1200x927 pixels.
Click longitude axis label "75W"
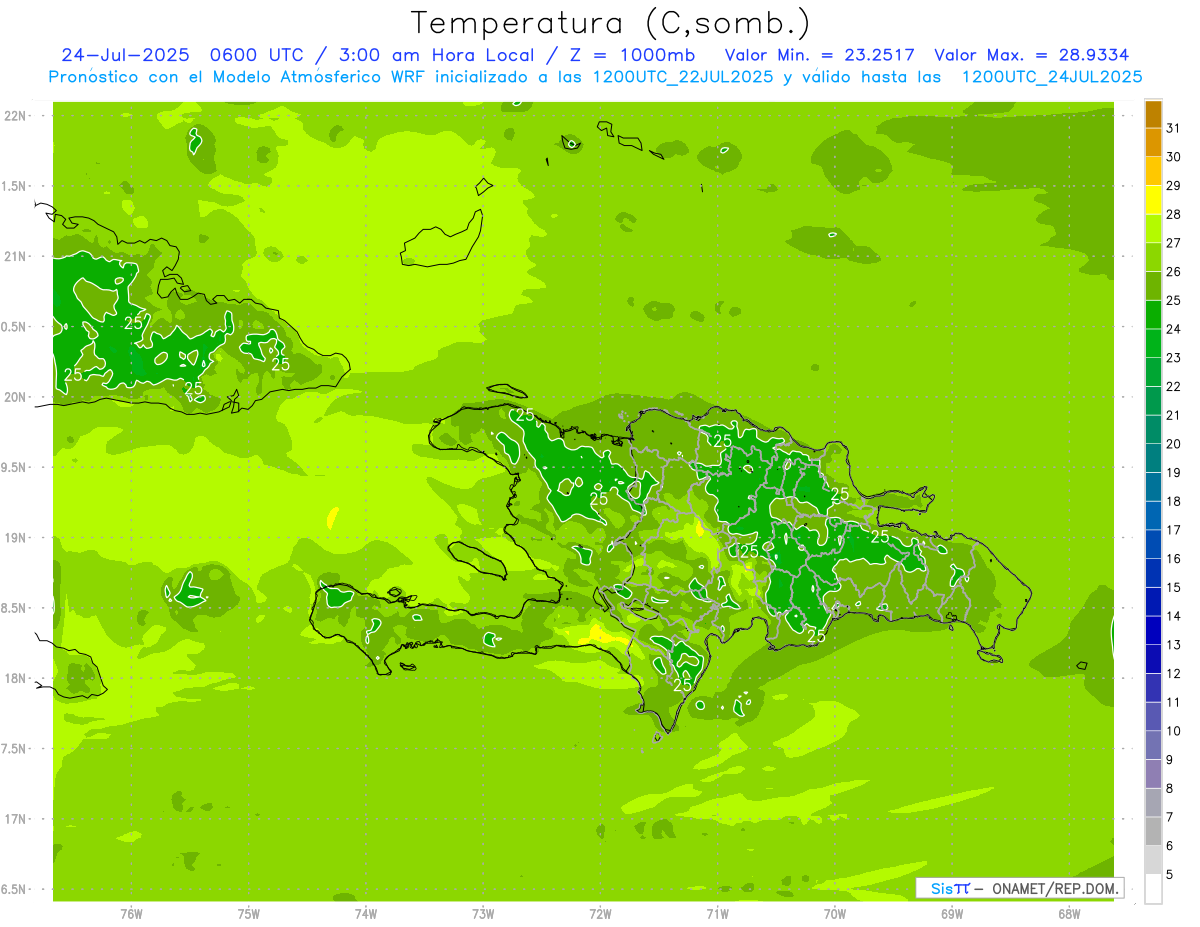[x=249, y=914]
